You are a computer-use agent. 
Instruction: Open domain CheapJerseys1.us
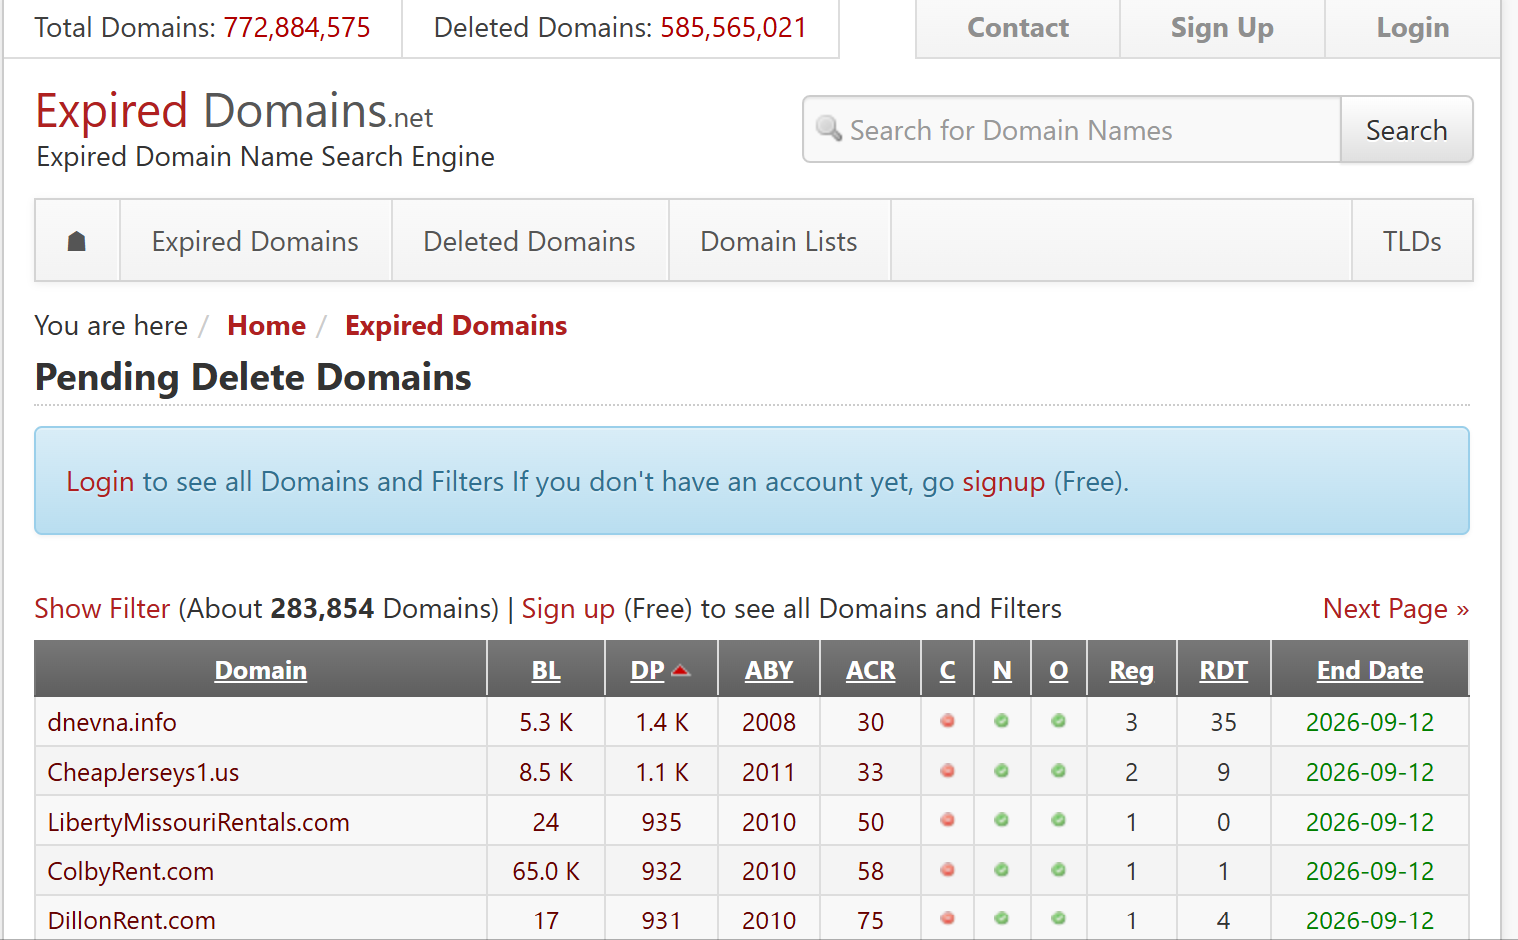click(143, 772)
